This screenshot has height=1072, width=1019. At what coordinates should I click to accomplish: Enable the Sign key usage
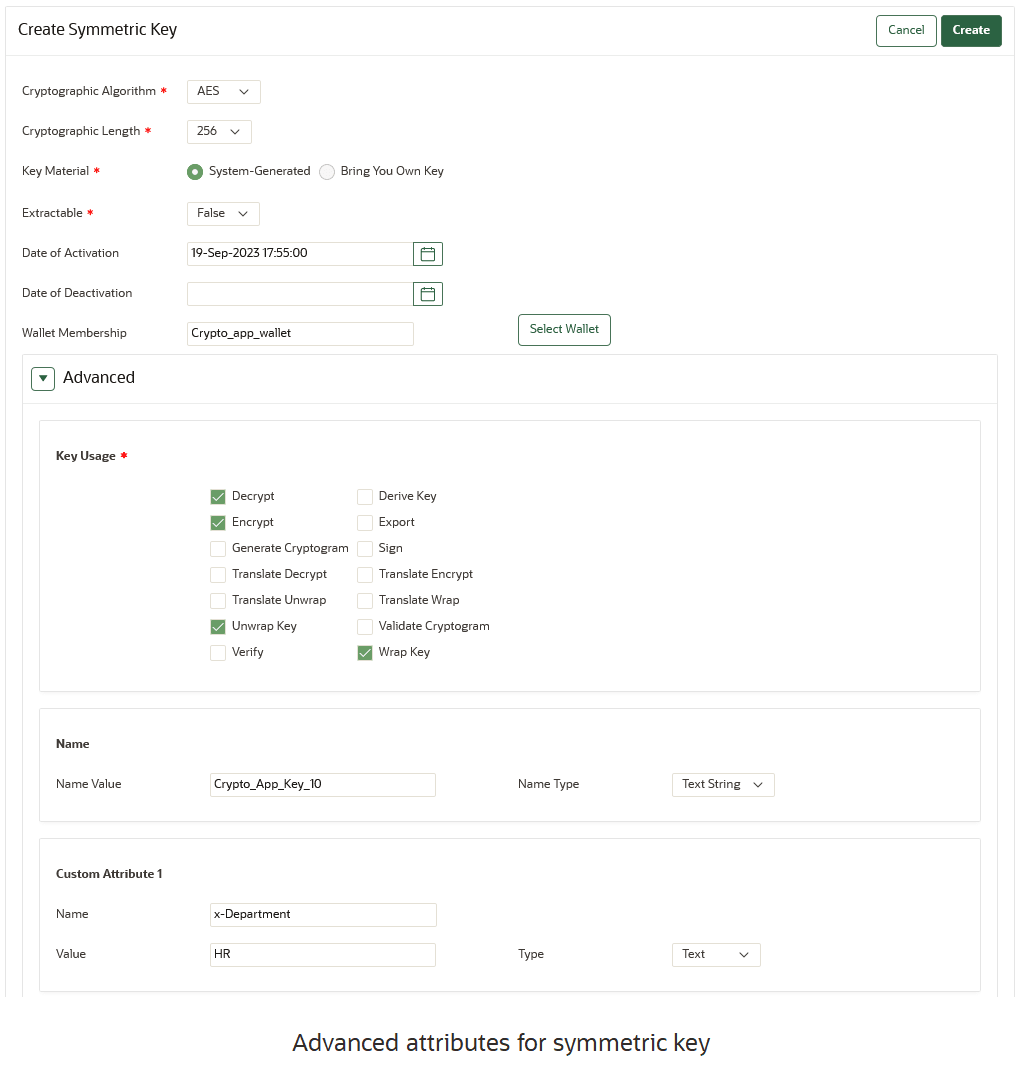point(365,548)
